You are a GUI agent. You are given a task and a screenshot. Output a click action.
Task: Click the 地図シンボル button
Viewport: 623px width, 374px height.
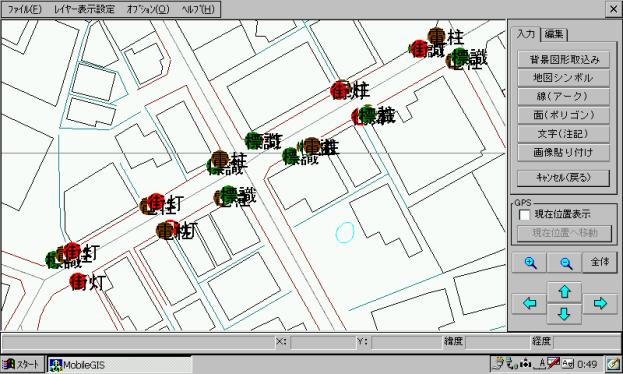[563, 78]
